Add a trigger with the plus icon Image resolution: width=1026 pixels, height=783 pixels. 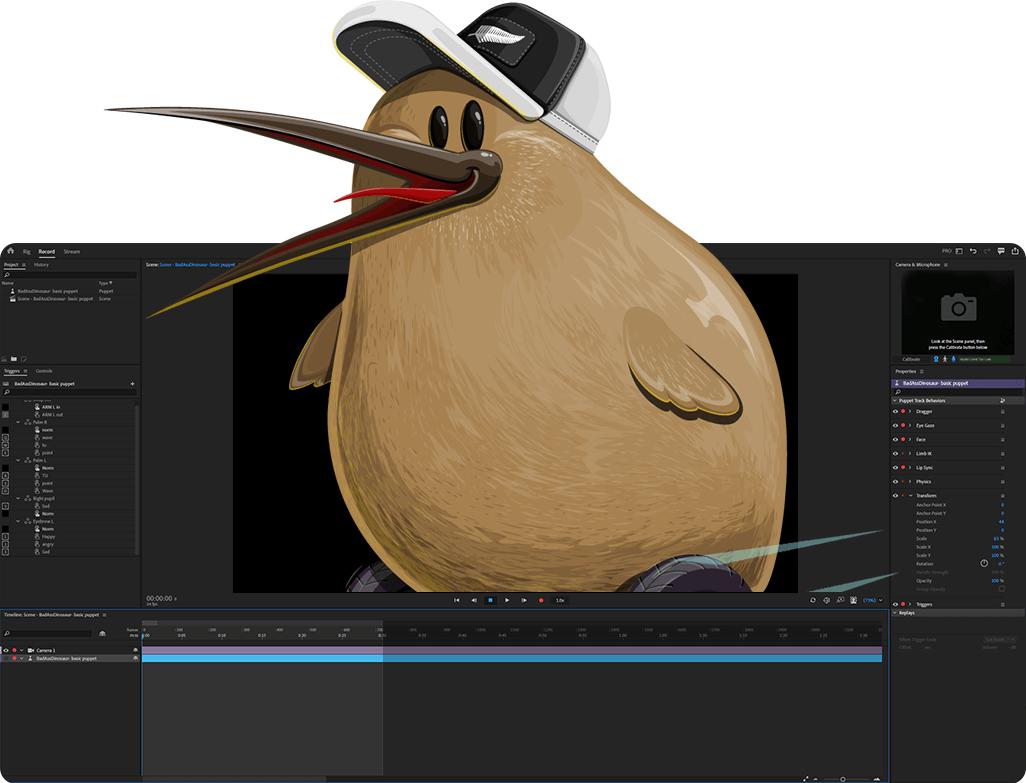tap(132, 383)
